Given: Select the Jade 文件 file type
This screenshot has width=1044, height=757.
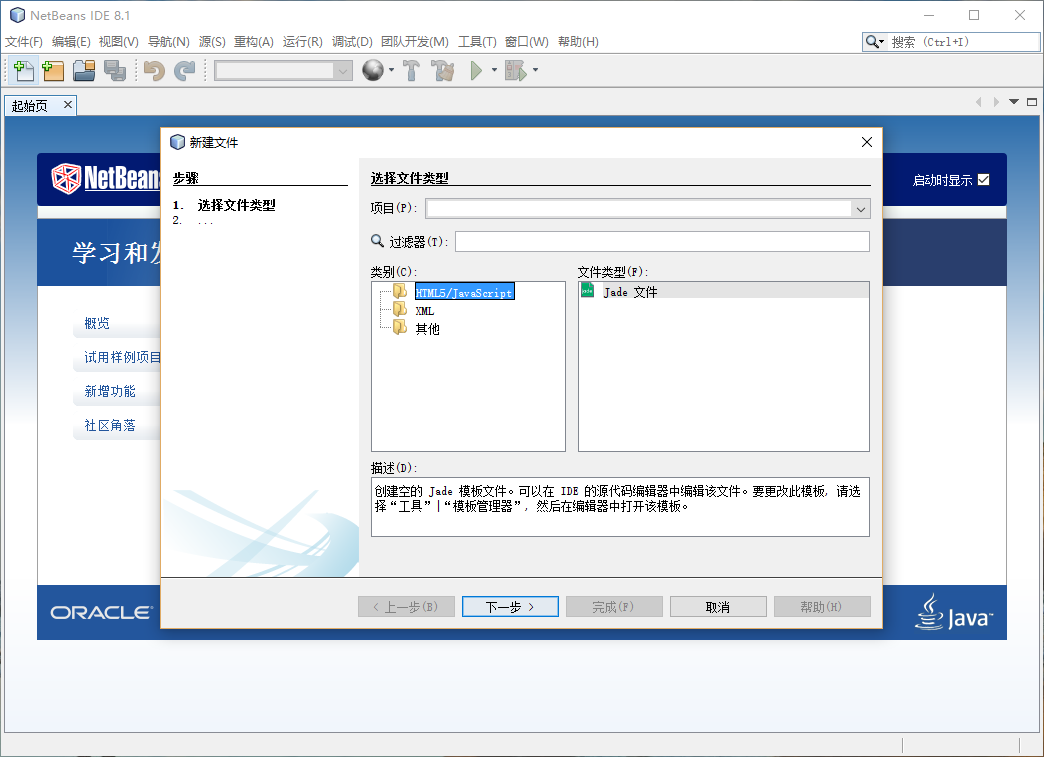Looking at the screenshot, I should [x=630, y=292].
